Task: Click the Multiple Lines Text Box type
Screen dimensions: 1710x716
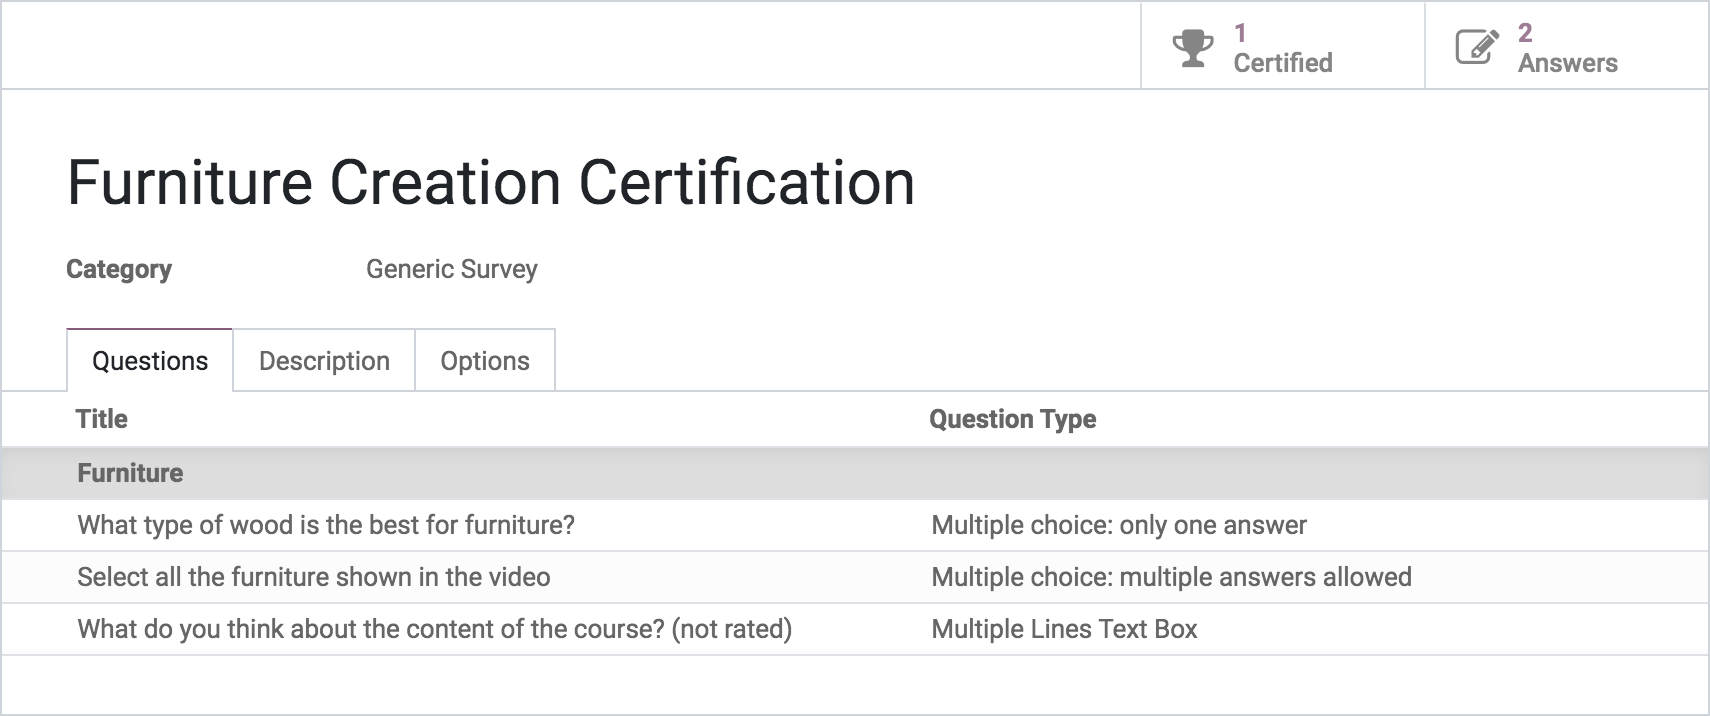Action: [1064, 629]
